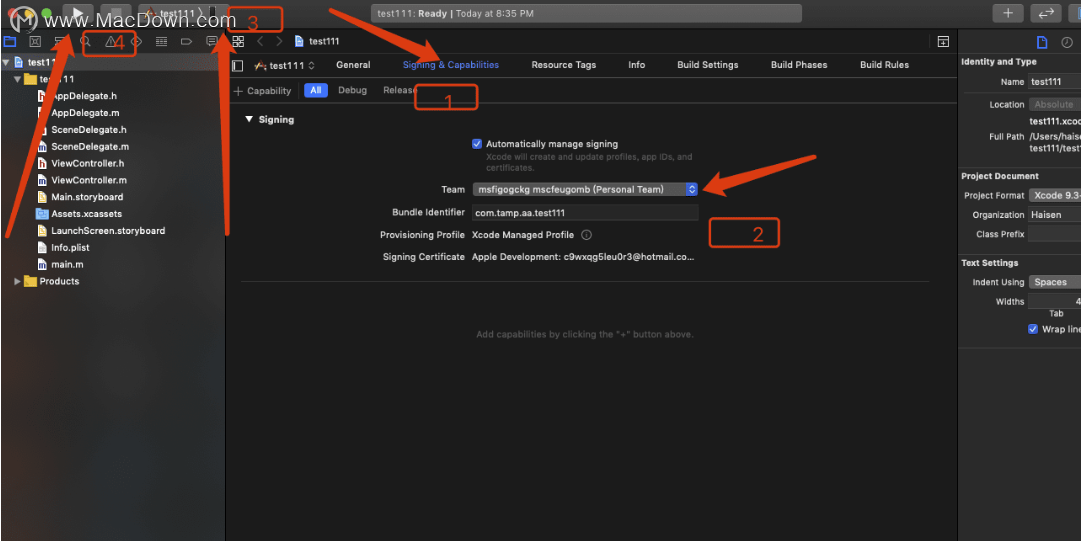Open the Report navigator speech-bubble icon

212,41
